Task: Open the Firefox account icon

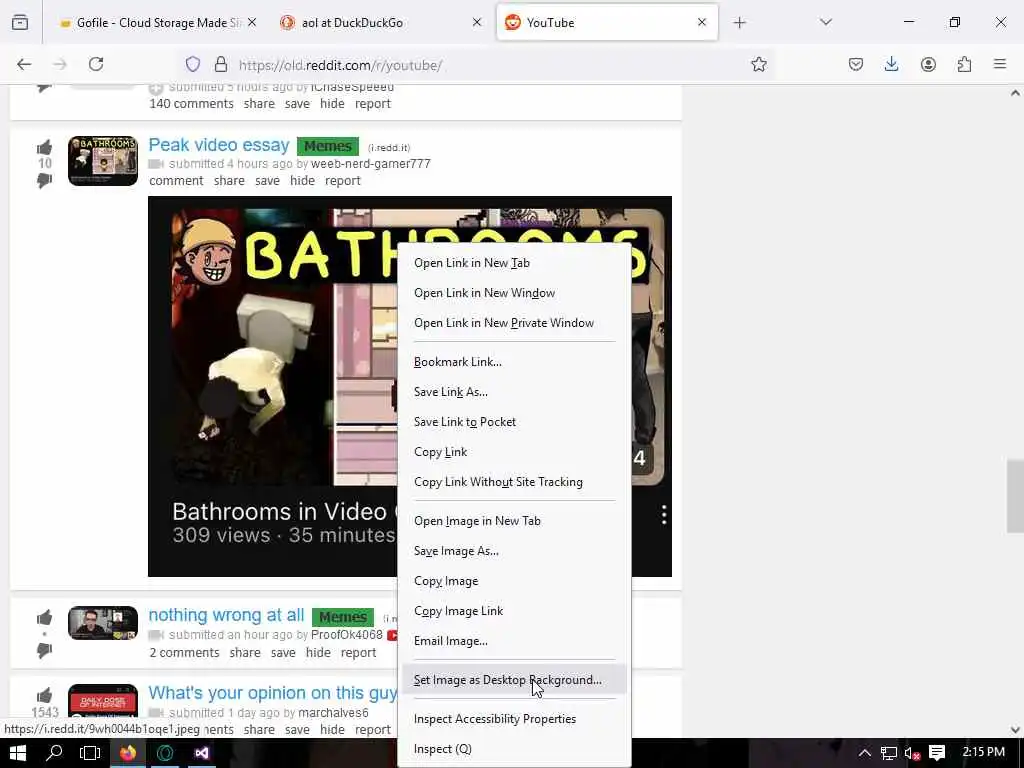Action: [928, 64]
